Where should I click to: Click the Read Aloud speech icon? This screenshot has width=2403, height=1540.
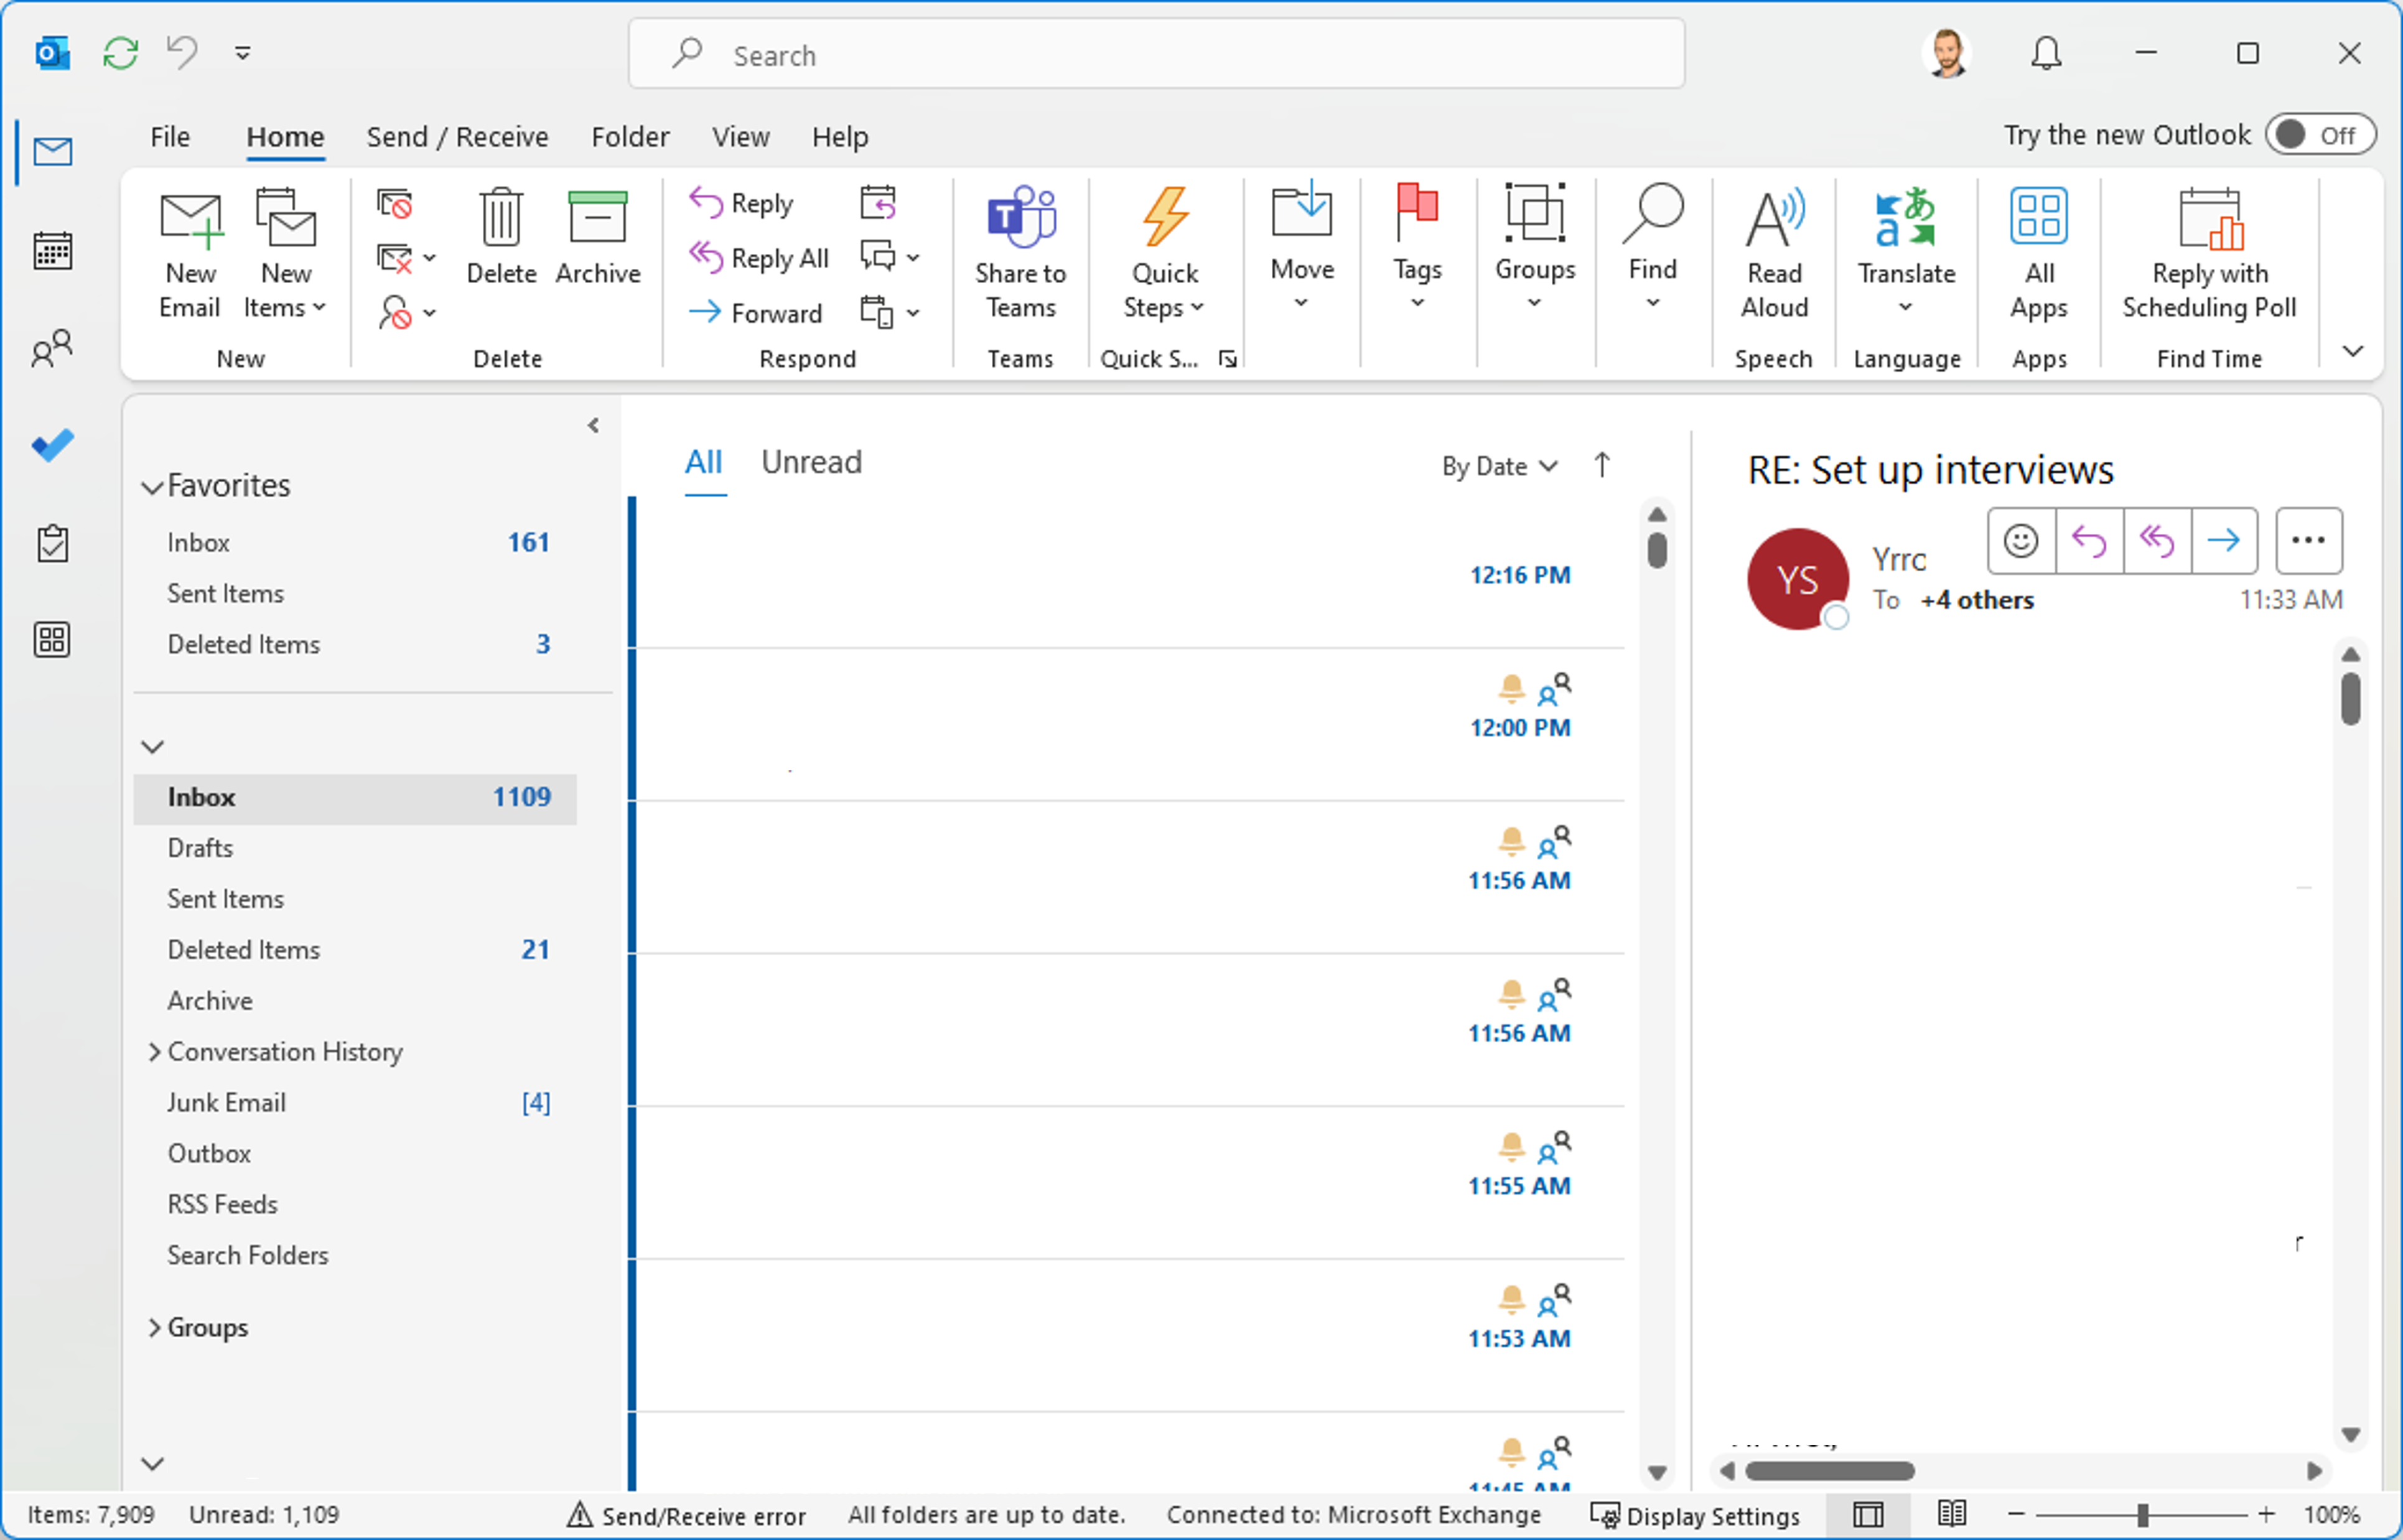1774,255
